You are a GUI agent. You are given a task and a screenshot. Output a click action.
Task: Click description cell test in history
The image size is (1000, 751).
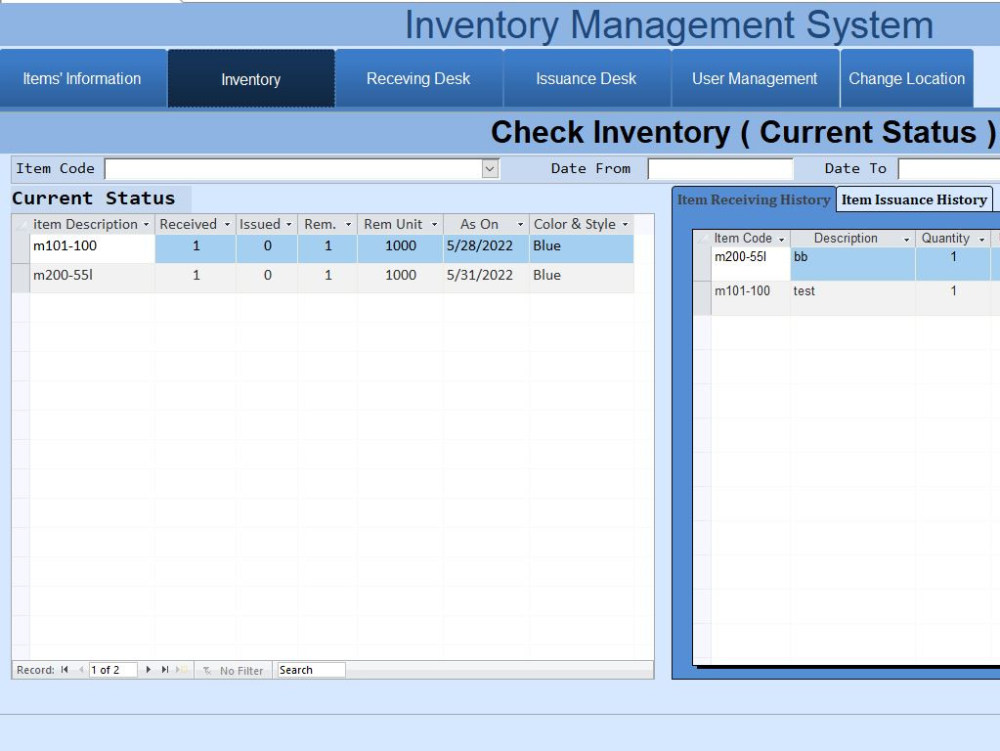pos(853,298)
